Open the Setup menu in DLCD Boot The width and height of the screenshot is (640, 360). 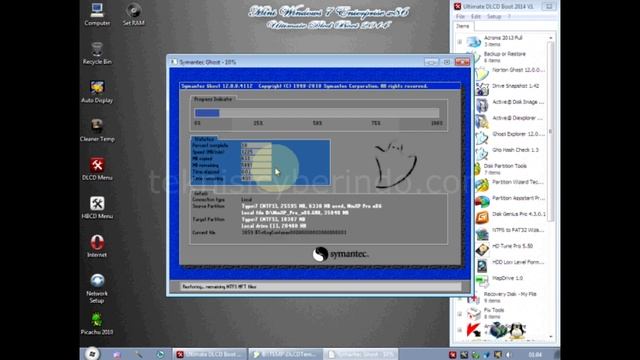pos(494,16)
